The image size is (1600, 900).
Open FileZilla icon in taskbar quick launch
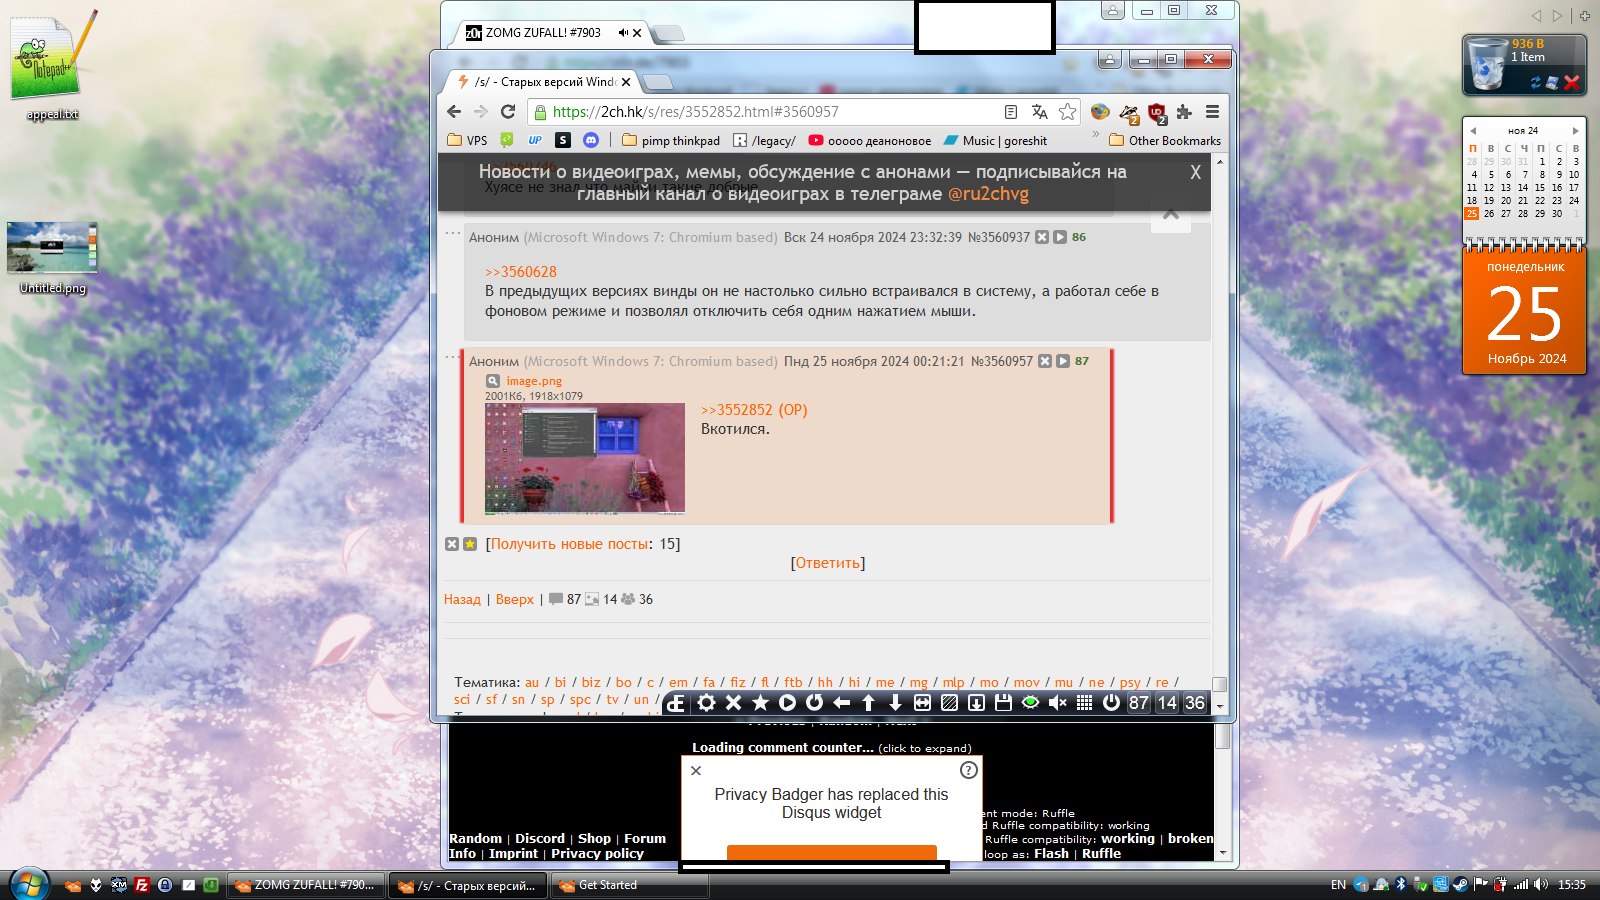coord(142,885)
